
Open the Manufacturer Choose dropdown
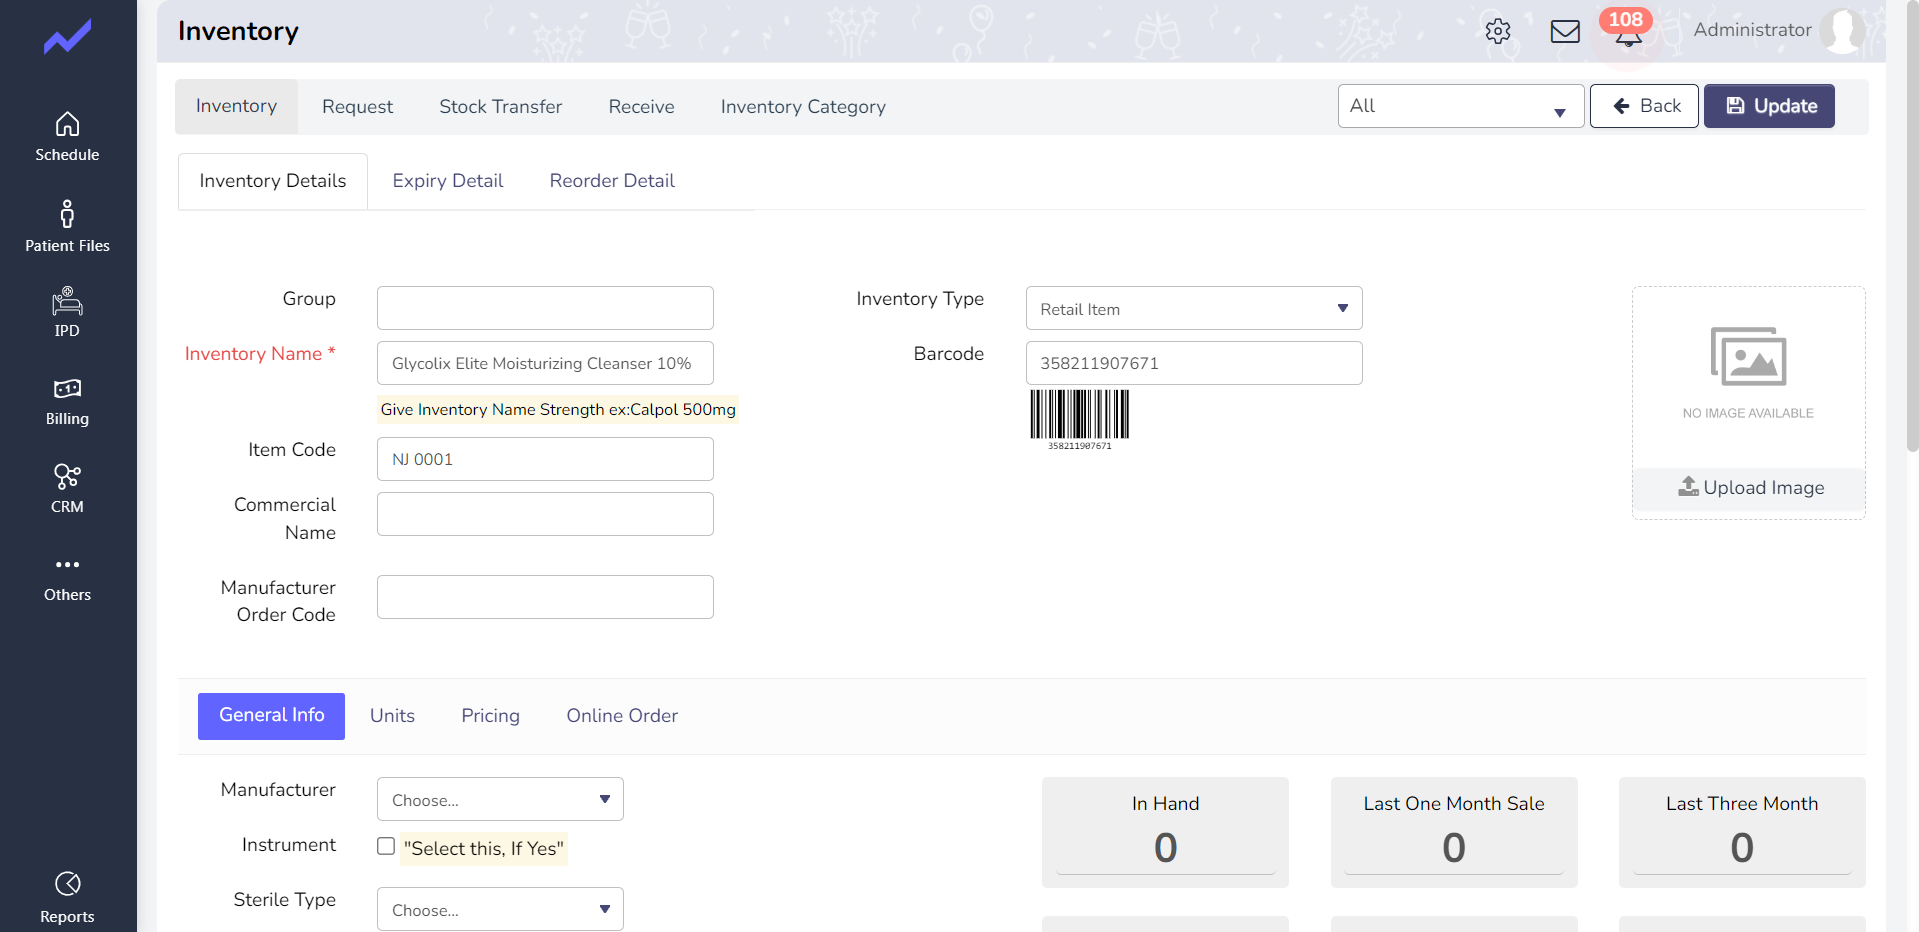coord(500,799)
